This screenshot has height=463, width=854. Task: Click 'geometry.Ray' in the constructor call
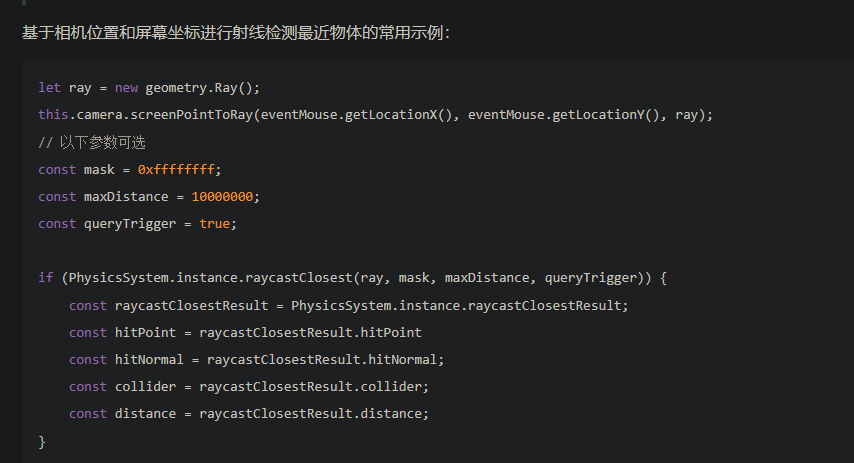click(192, 87)
